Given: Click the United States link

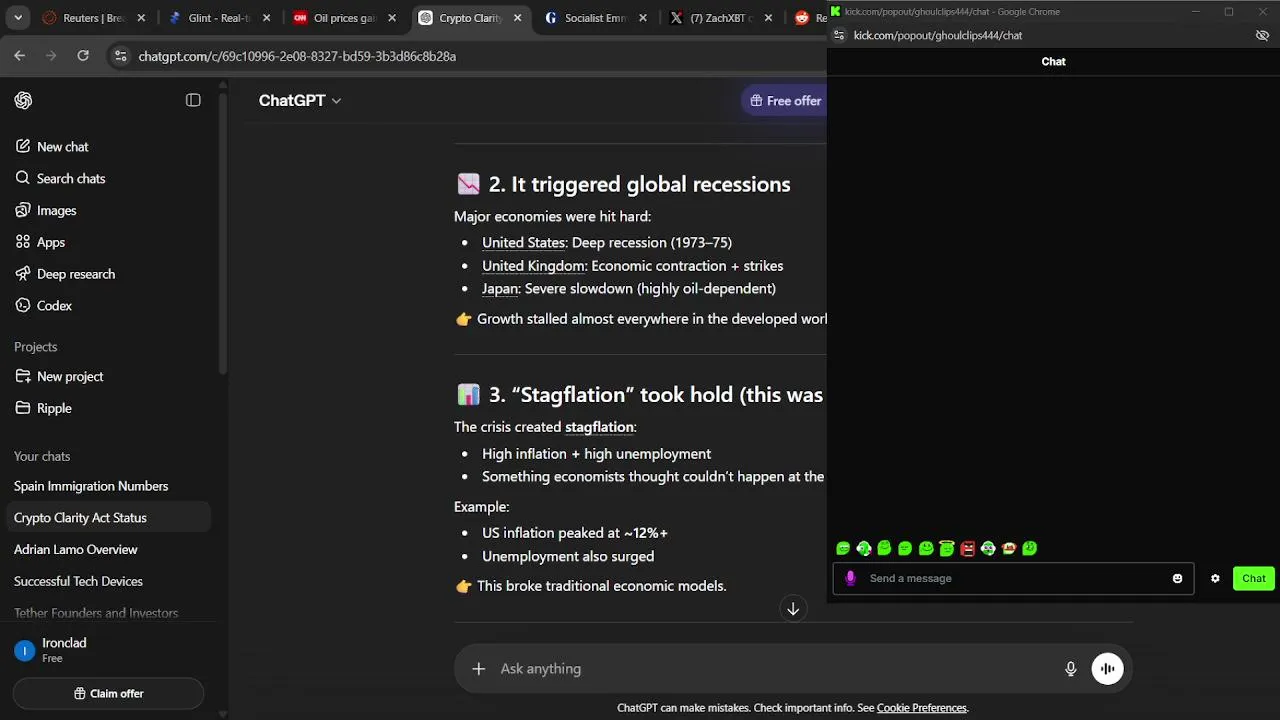Looking at the screenshot, I should [x=523, y=242].
